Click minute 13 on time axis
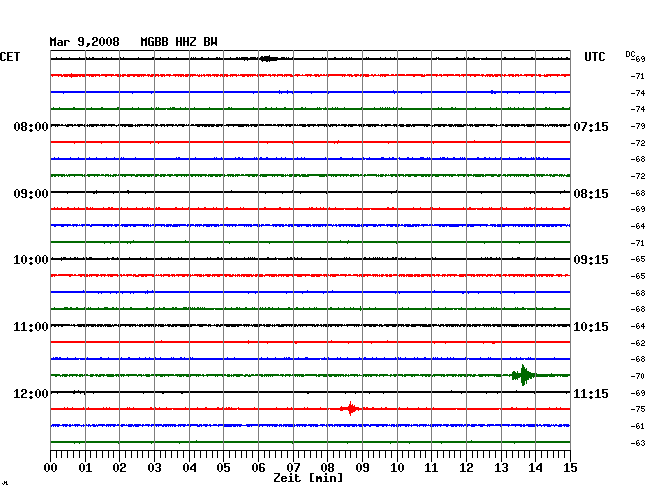The image size is (650, 494). pyautogui.click(x=501, y=467)
